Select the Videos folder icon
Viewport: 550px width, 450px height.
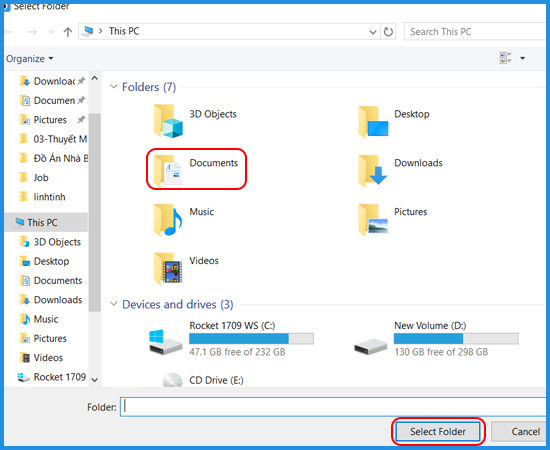pos(168,268)
